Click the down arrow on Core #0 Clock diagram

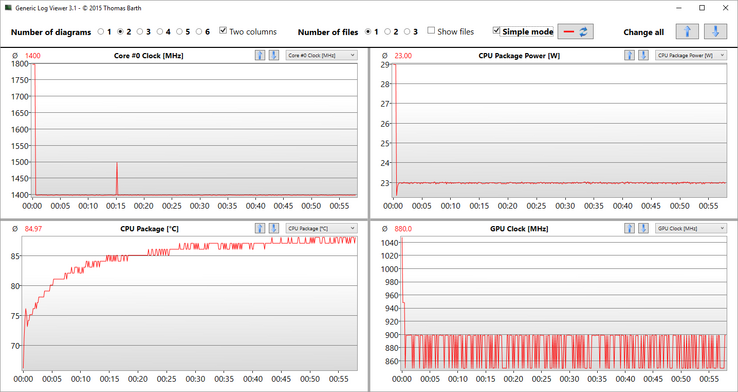click(273, 56)
